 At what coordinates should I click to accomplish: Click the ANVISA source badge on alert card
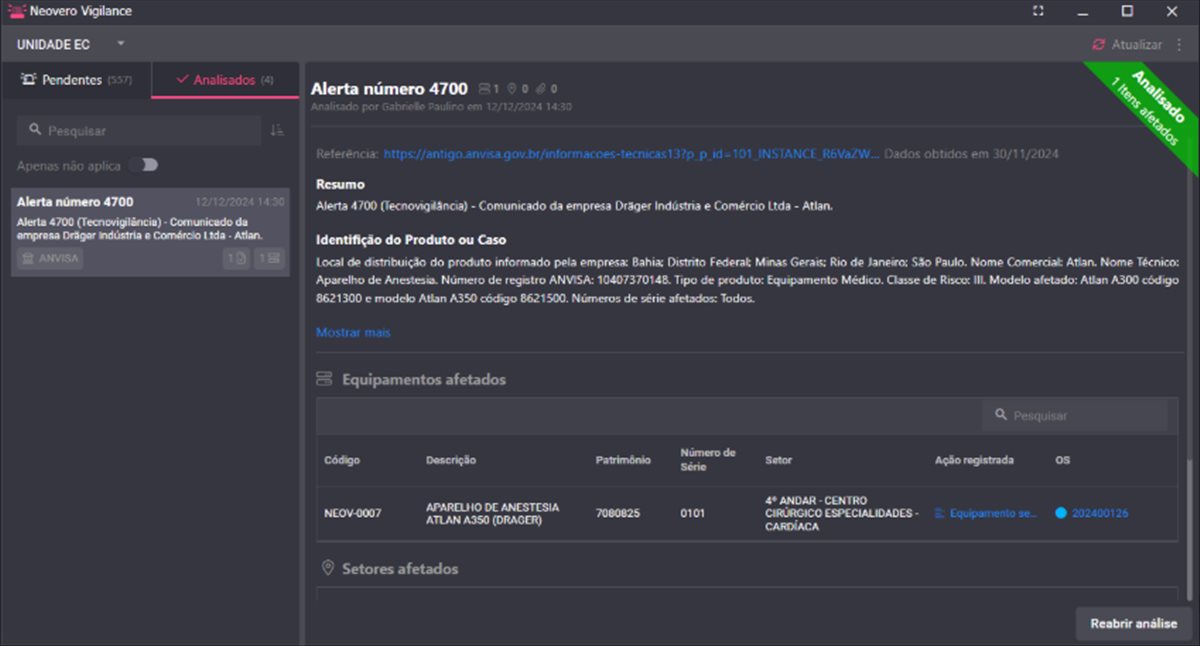pos(50,258)
